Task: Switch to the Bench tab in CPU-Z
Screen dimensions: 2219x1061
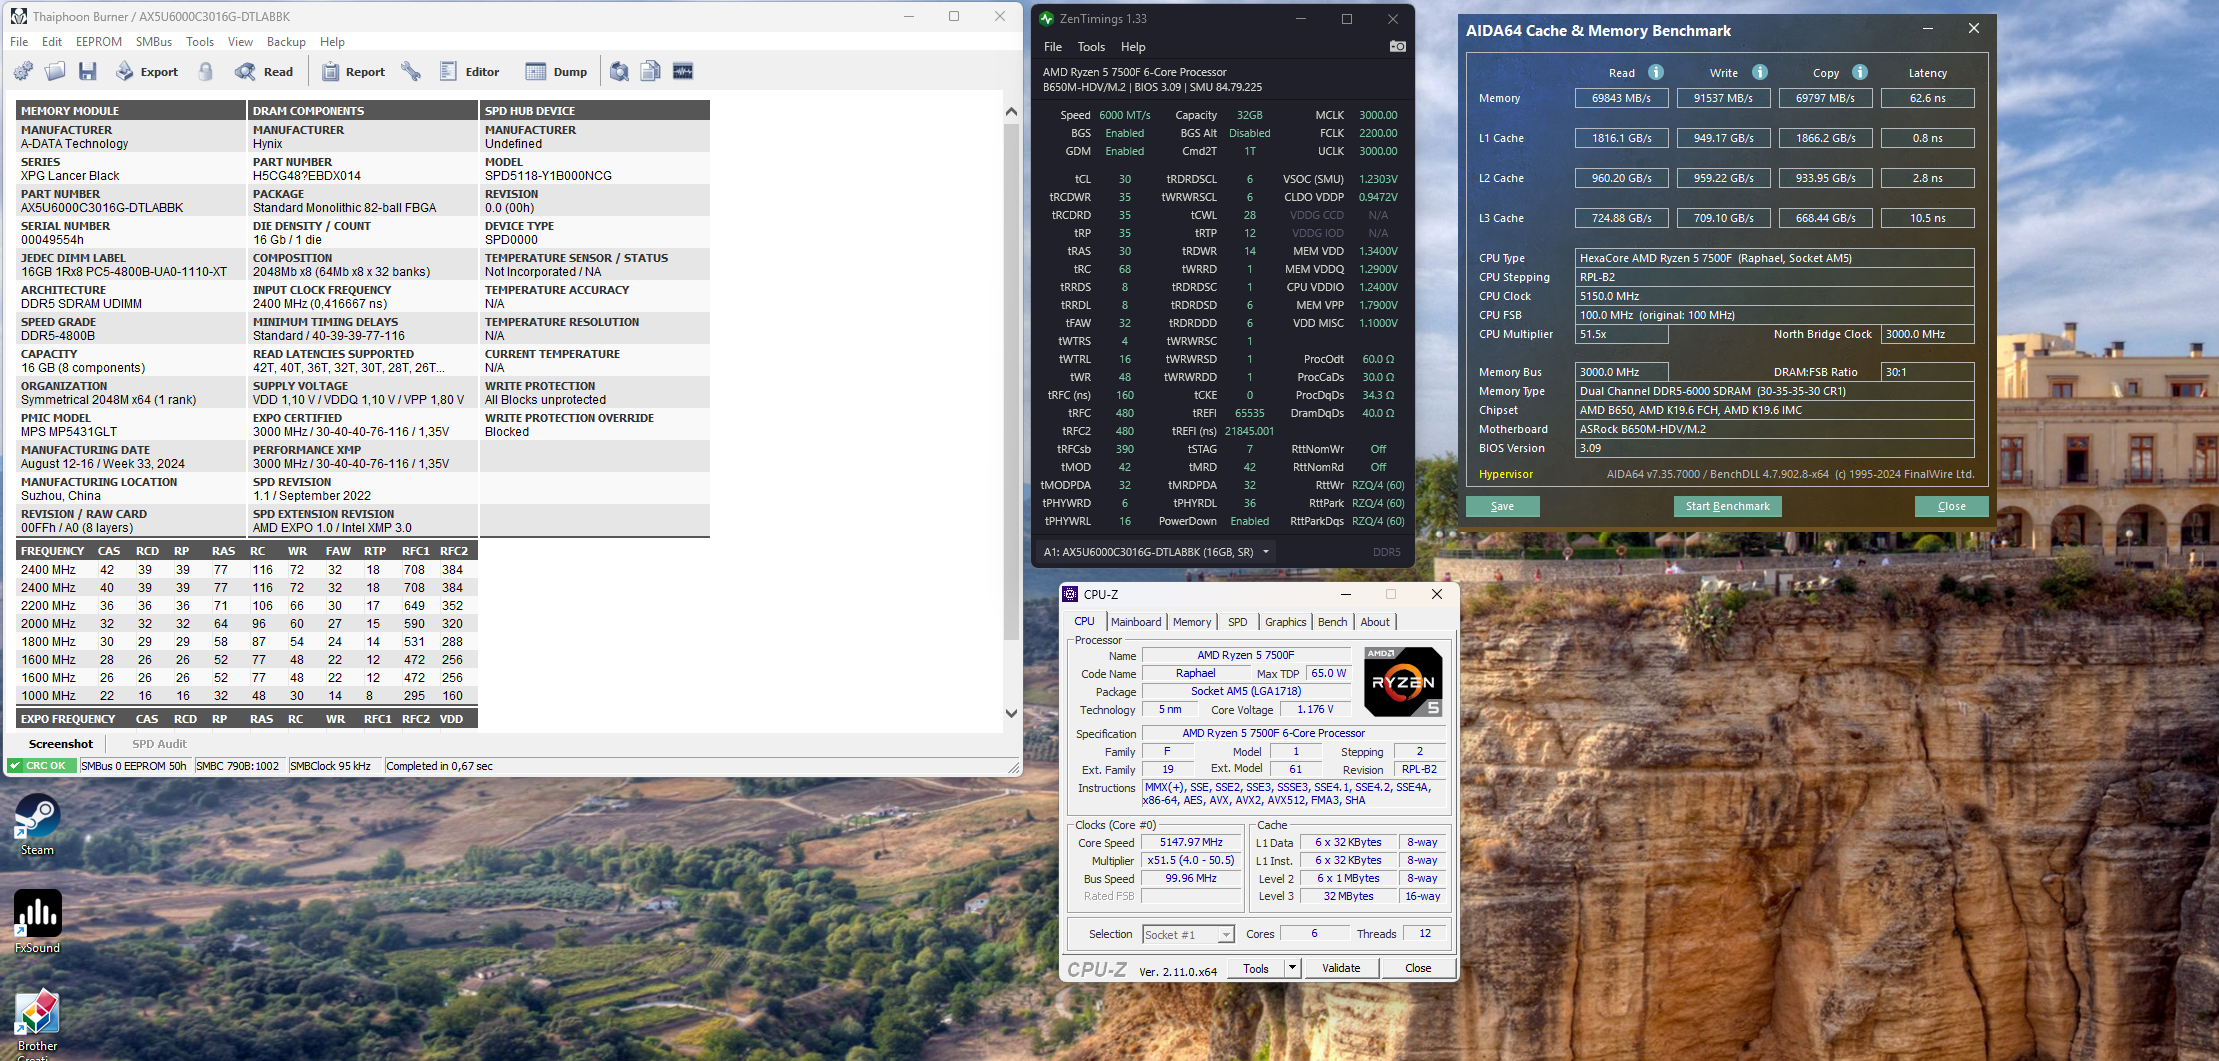Action: (1333, 622)
